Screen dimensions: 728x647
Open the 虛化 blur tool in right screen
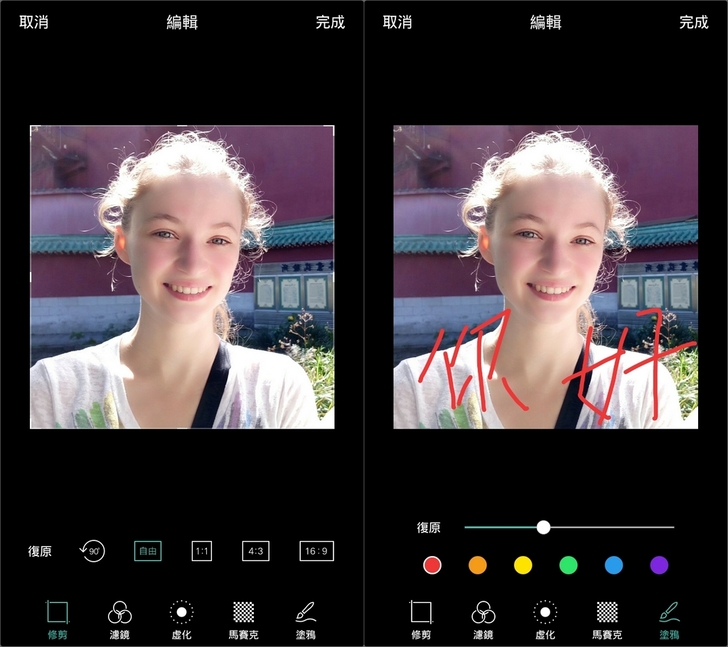coord(545,620)
